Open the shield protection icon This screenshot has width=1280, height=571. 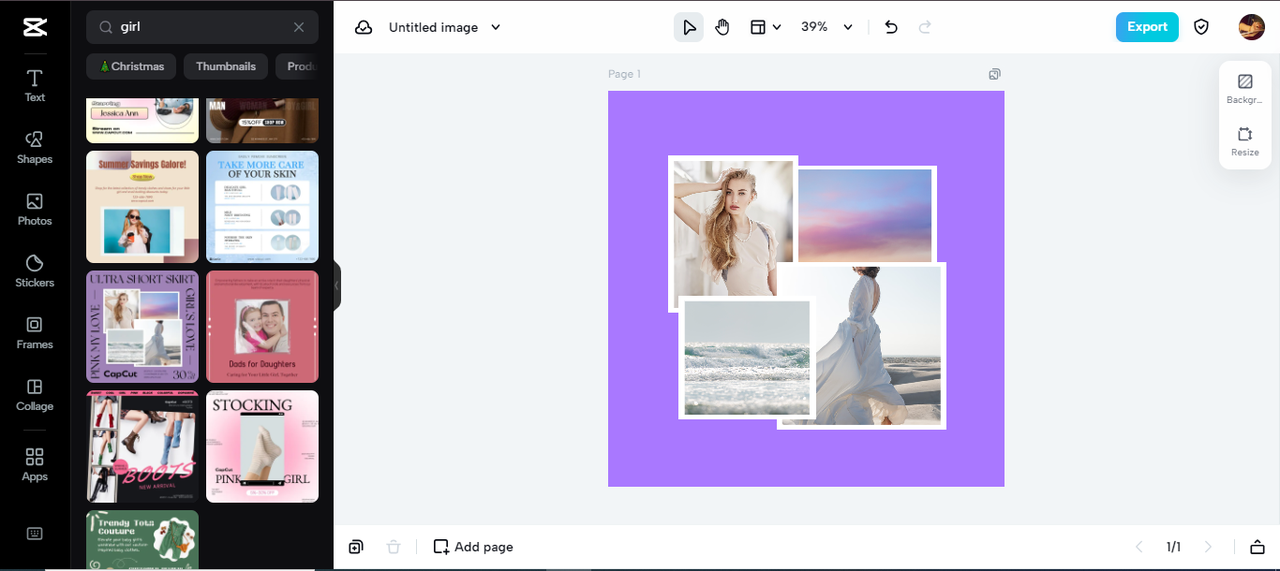[x=1201, y=27]
